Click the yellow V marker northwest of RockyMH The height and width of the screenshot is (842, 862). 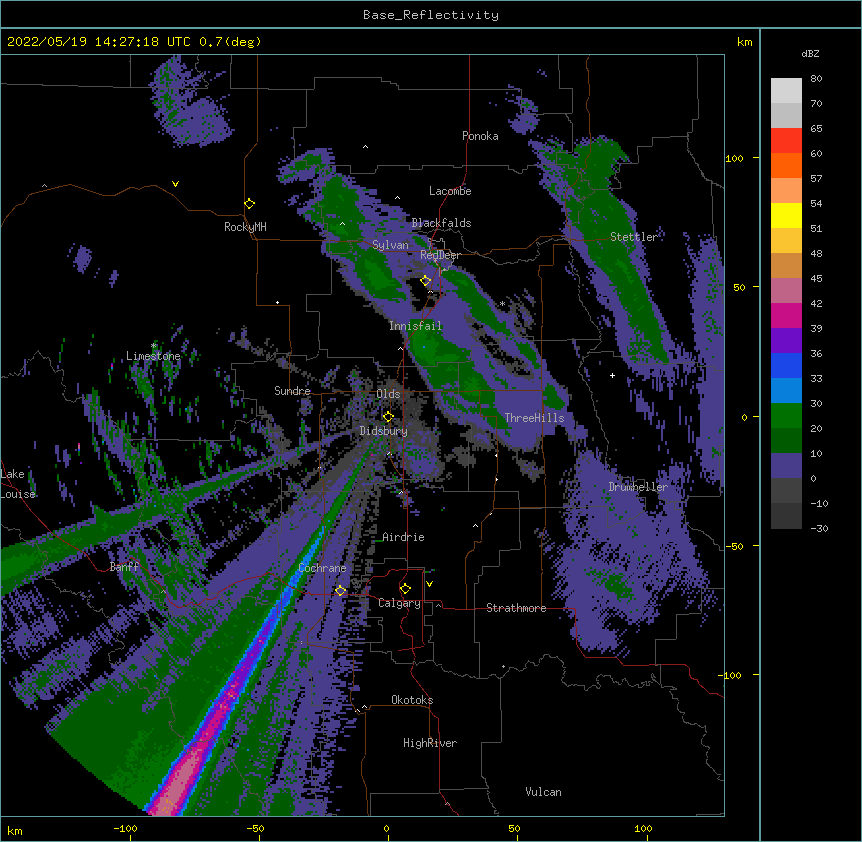[175, 184]
